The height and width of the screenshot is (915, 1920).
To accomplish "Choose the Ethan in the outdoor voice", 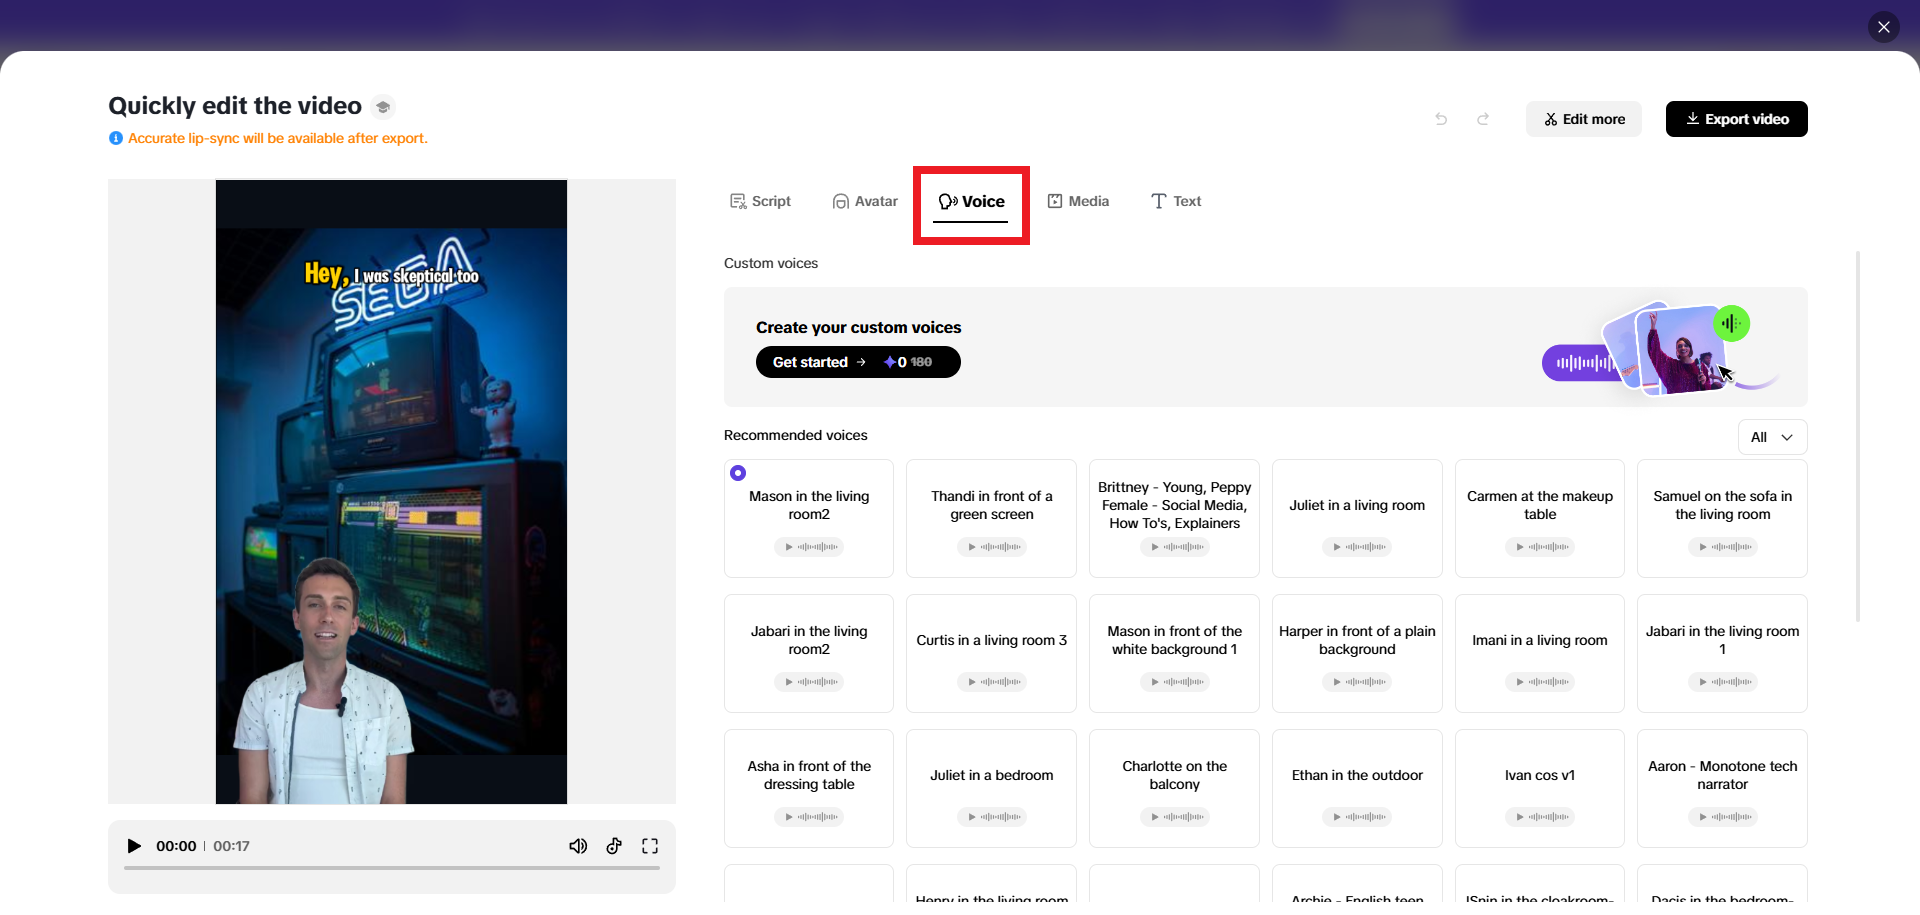I will [x=1357, y=788].
